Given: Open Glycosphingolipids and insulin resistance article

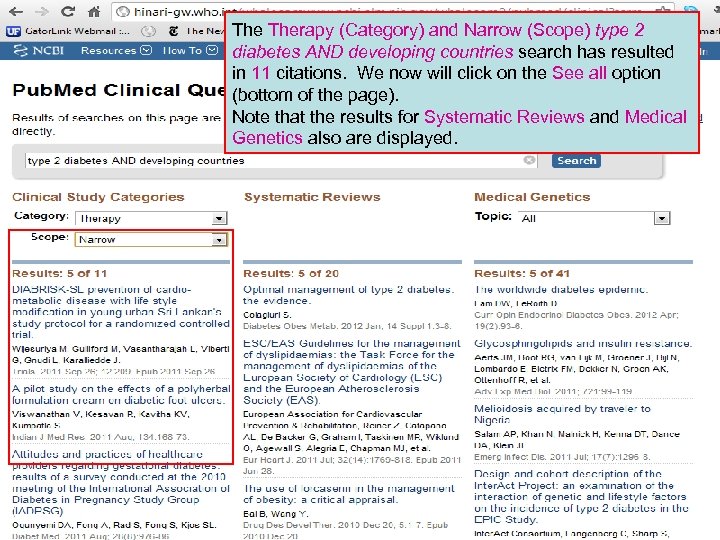Looking at the screenshot, I should click(x=583, y=343).
